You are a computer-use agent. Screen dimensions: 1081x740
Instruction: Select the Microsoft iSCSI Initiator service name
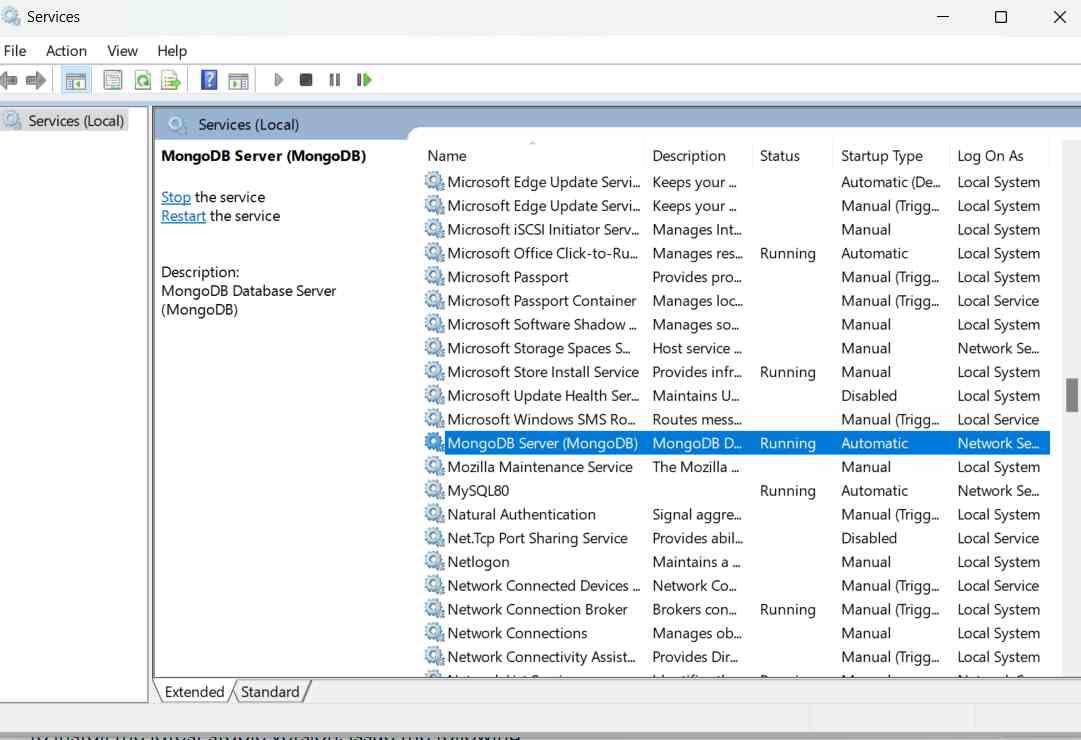[x=543, y=230]
